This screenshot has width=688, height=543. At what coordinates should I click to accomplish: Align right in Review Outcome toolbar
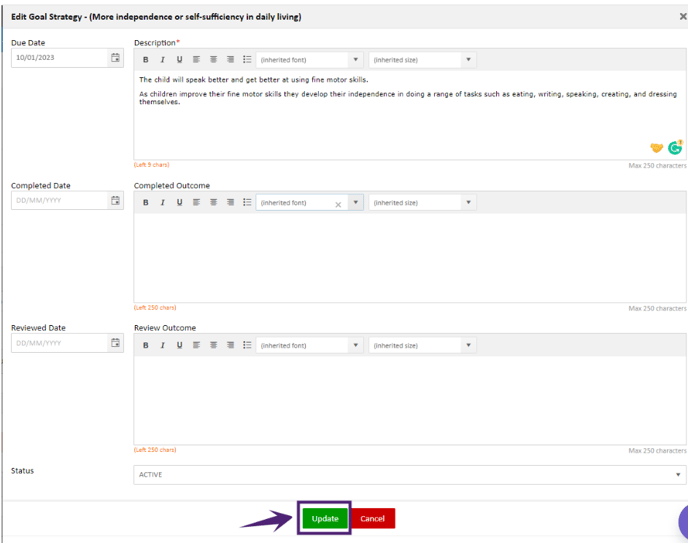coord(230,346)
